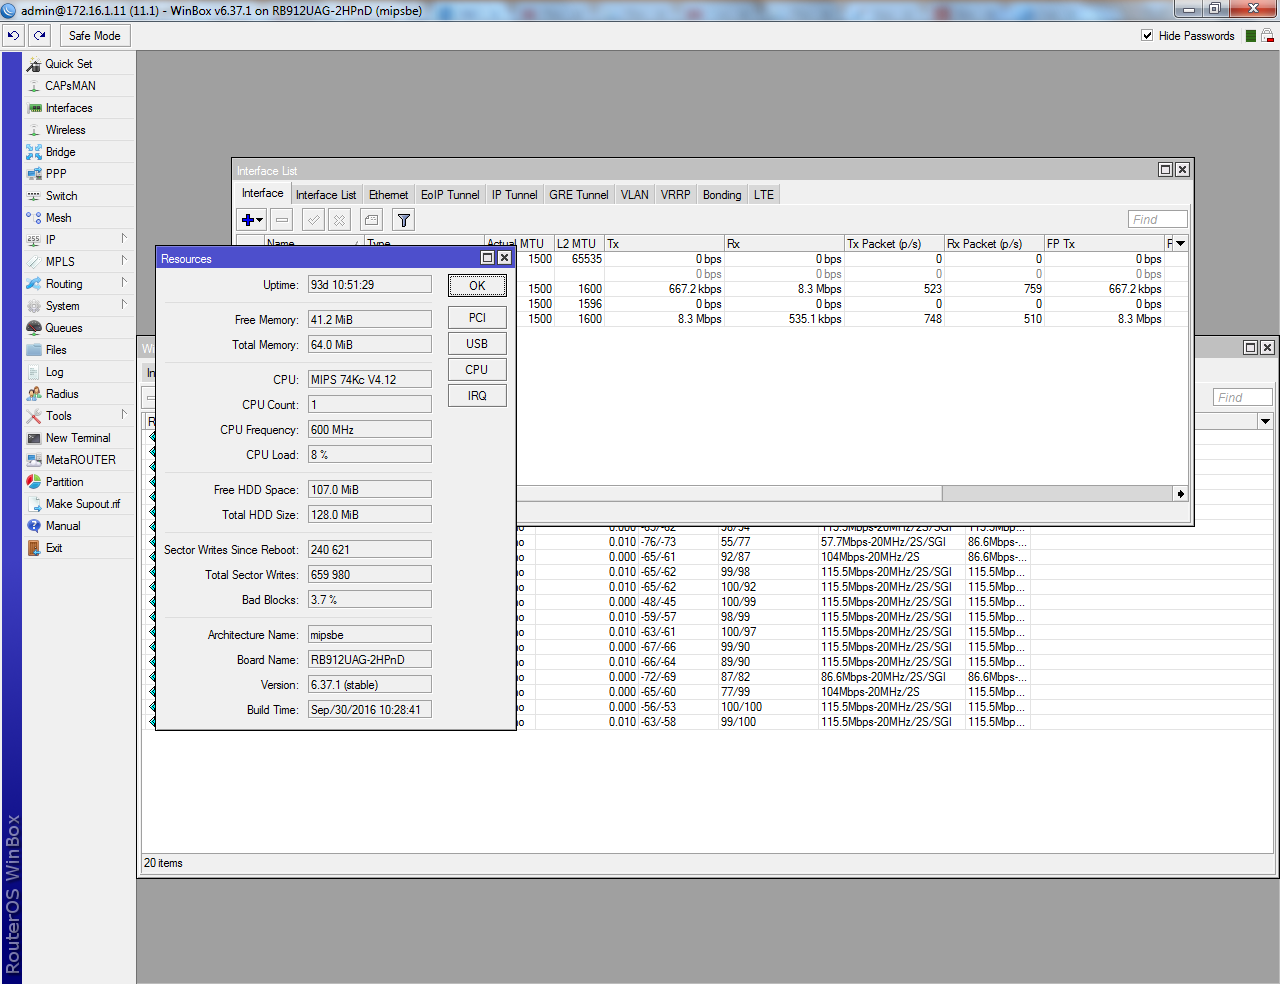
Task: Click the redo arrow icon in toolbar
Action: click(40, 35)
